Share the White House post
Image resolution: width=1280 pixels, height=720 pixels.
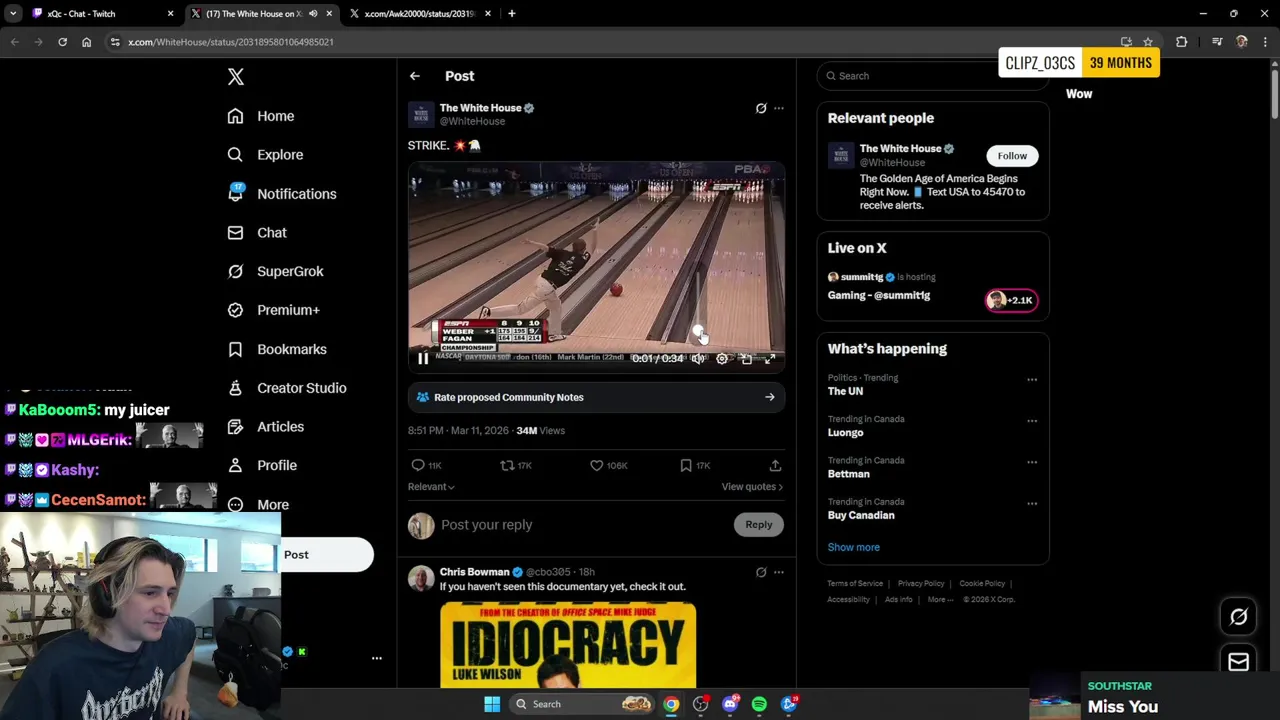pos(775,465)
